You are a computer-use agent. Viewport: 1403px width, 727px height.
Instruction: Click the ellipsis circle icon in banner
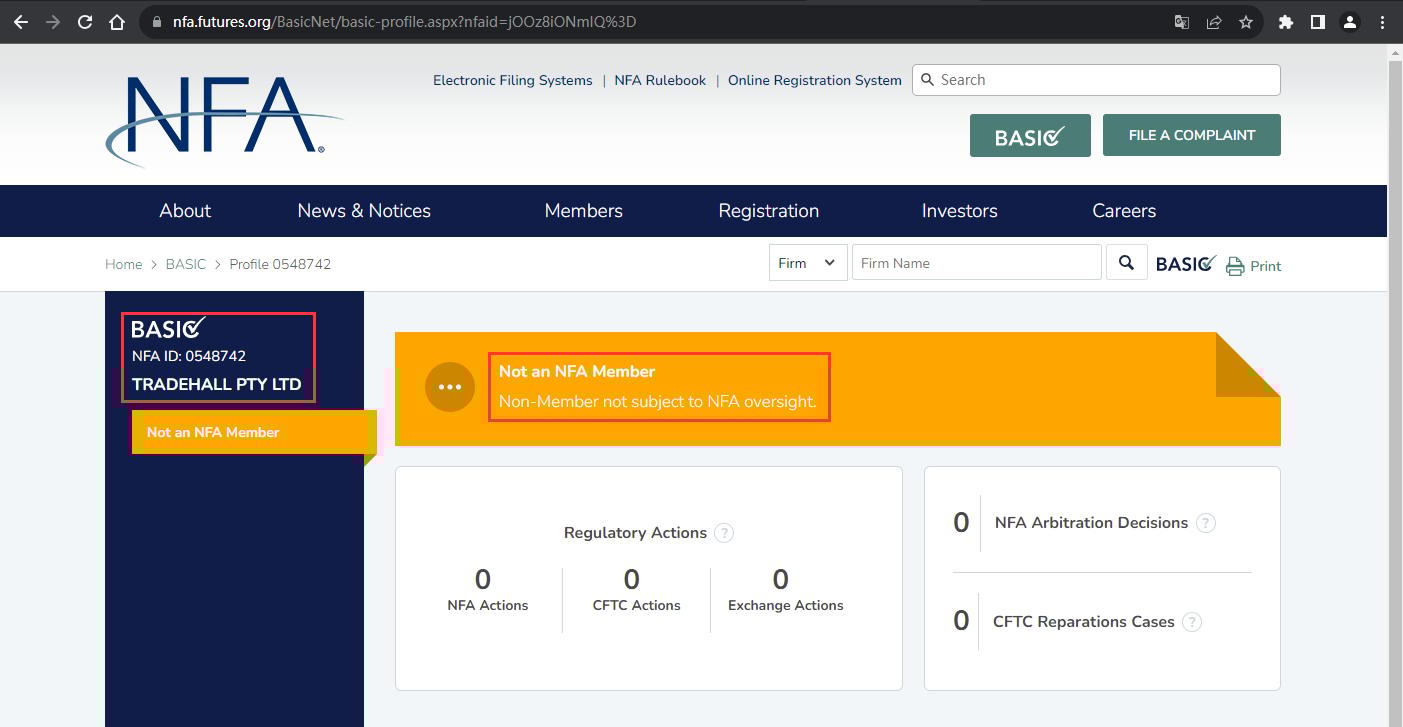(450, 387)
